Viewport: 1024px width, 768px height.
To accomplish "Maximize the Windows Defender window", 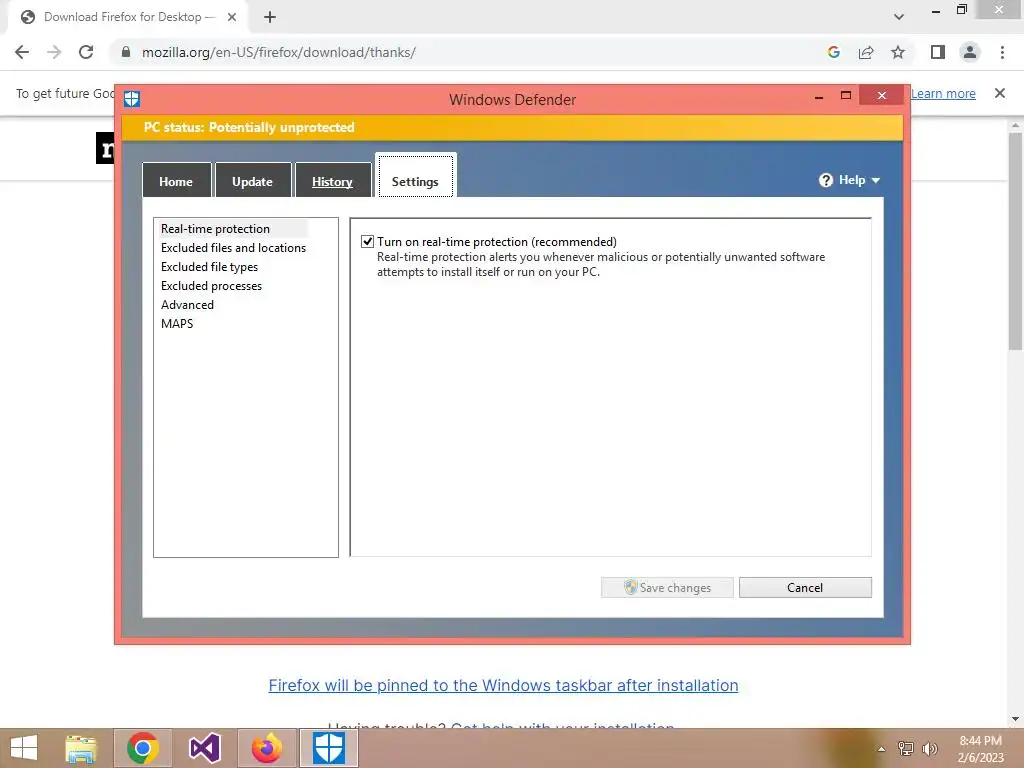I will (x=846, y=95).
